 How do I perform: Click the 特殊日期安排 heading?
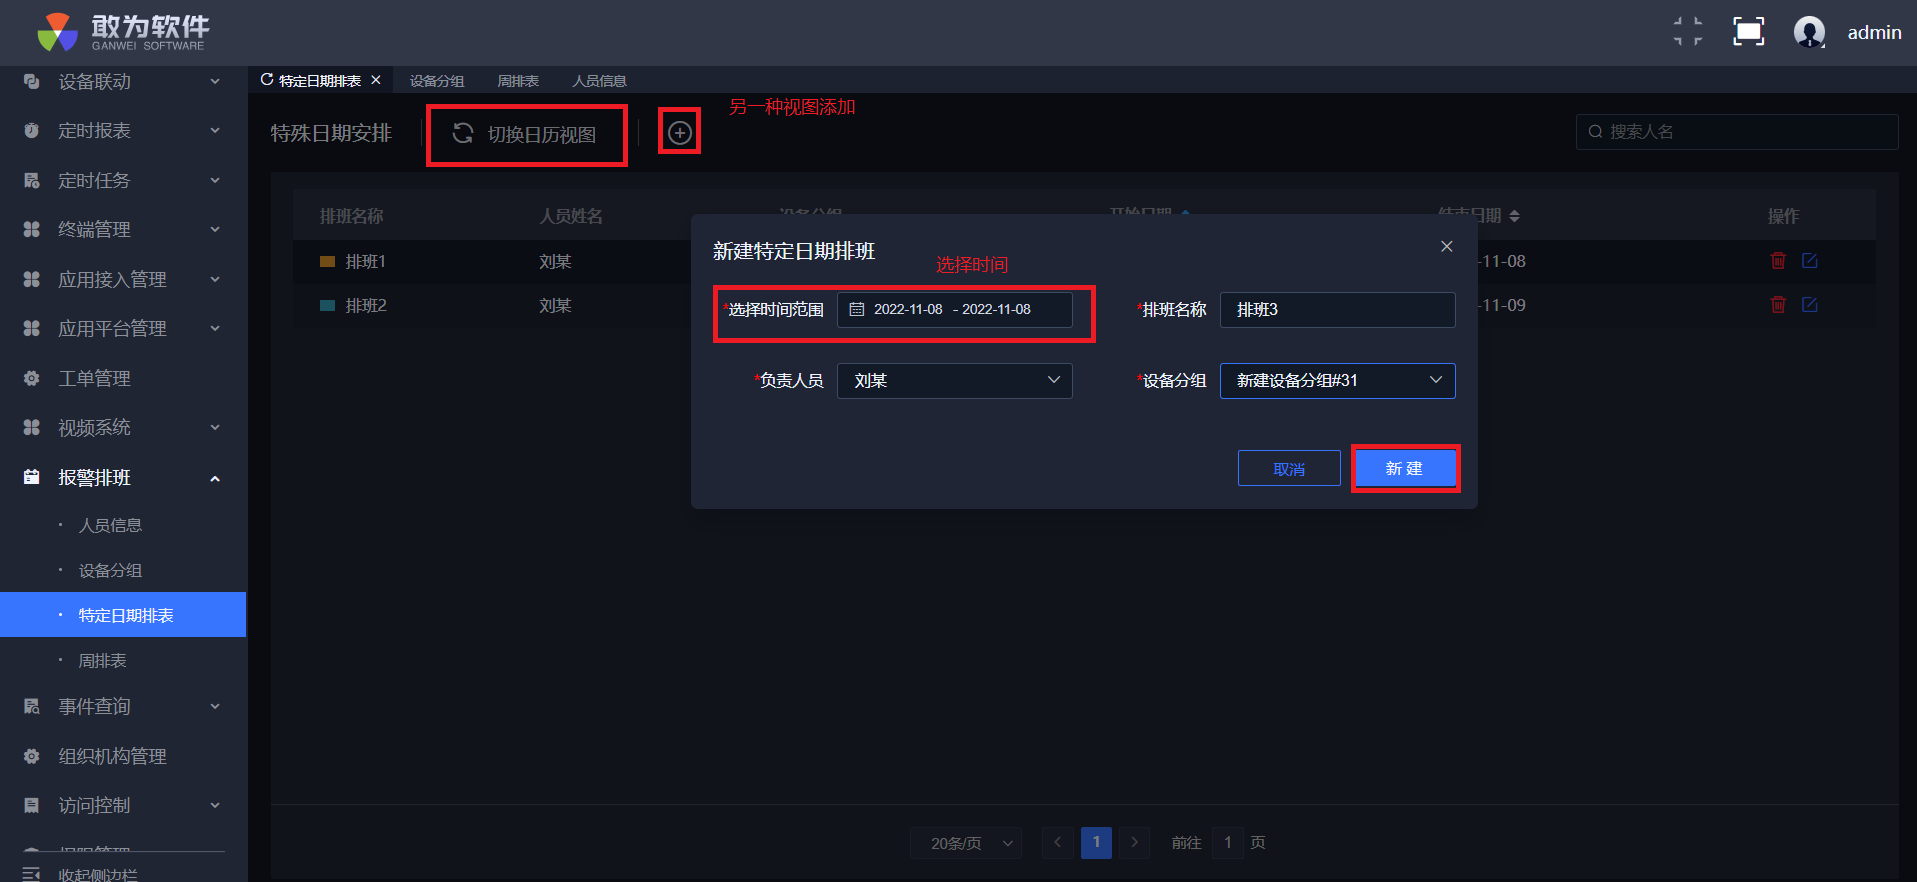[x=331, y=134]
